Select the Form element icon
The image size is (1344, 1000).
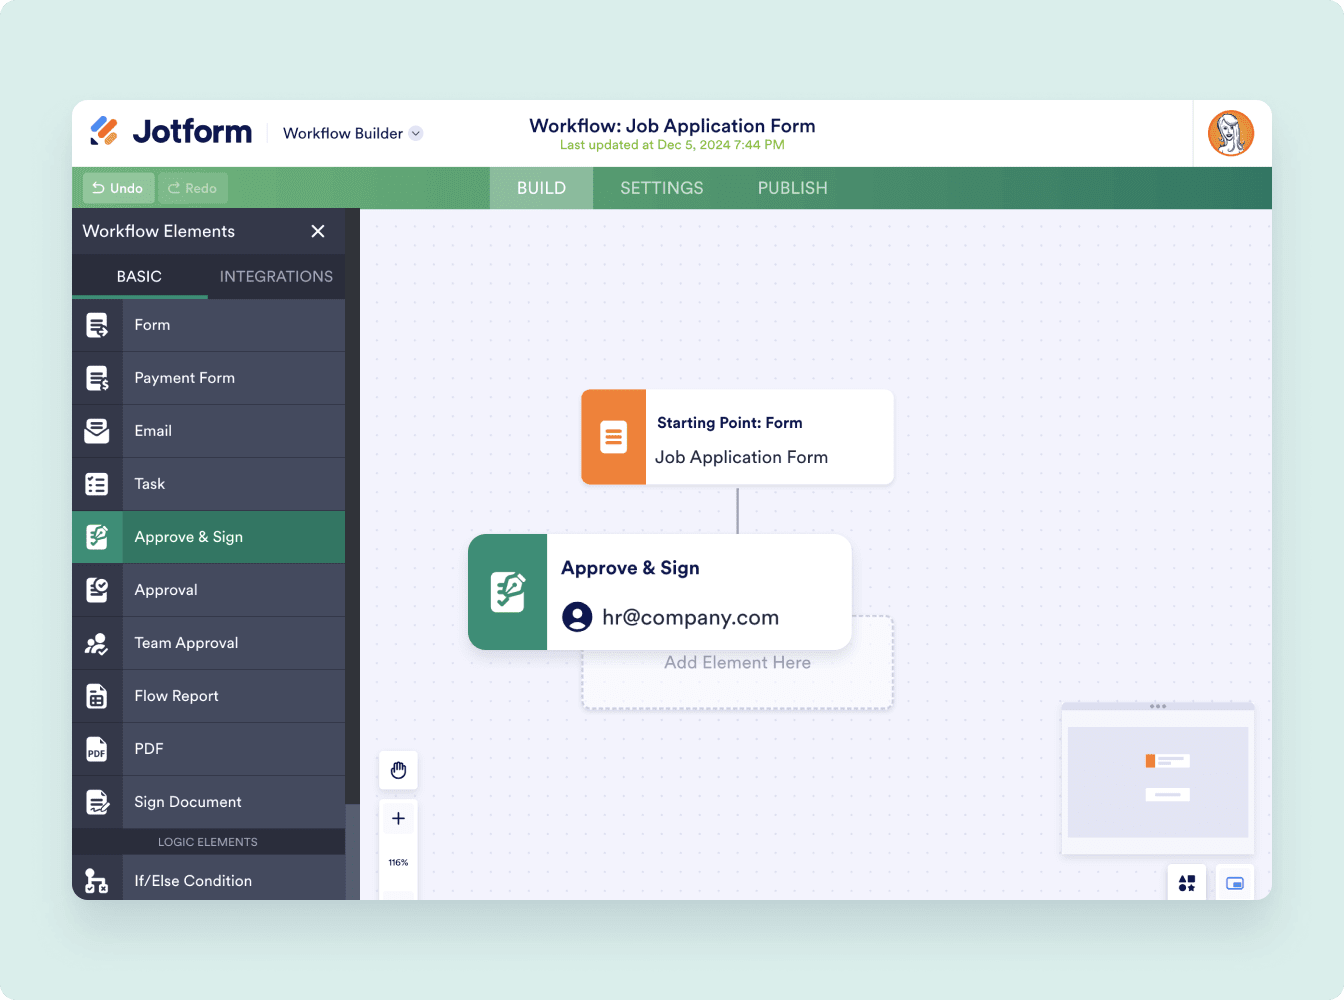(x=97, y=325)
